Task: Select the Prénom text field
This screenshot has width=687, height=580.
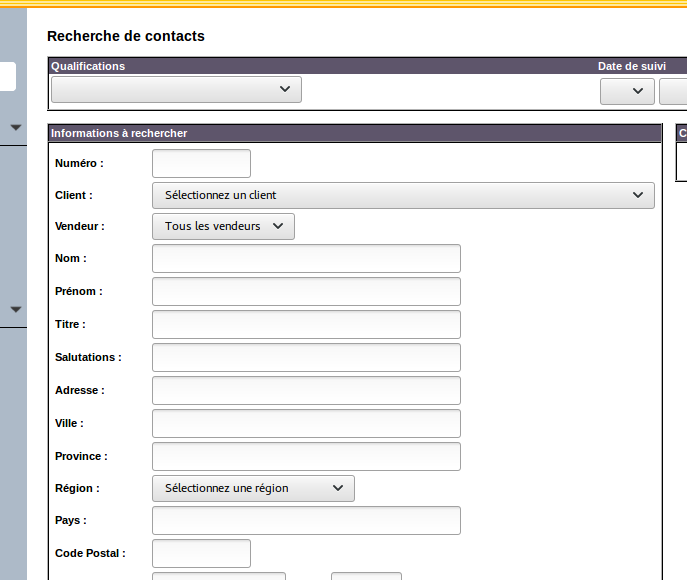Action: click(x=306, y=291)
